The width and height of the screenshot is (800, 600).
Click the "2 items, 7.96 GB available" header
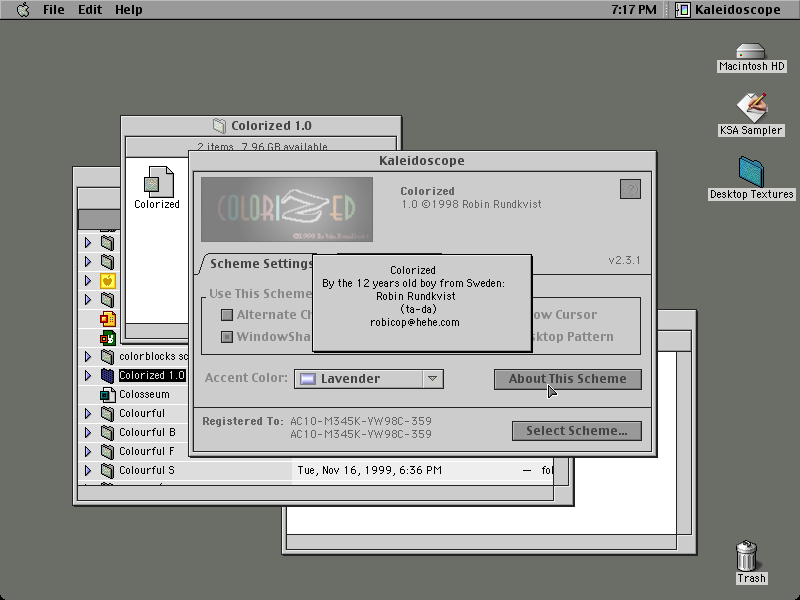pos(262,147)
